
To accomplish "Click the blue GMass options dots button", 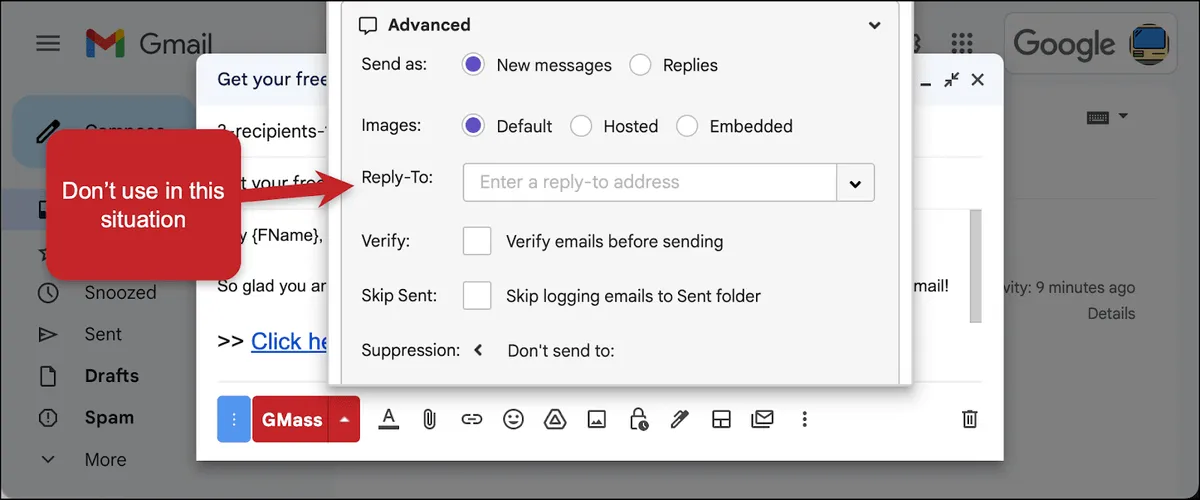I will click(x=234, y=420).
